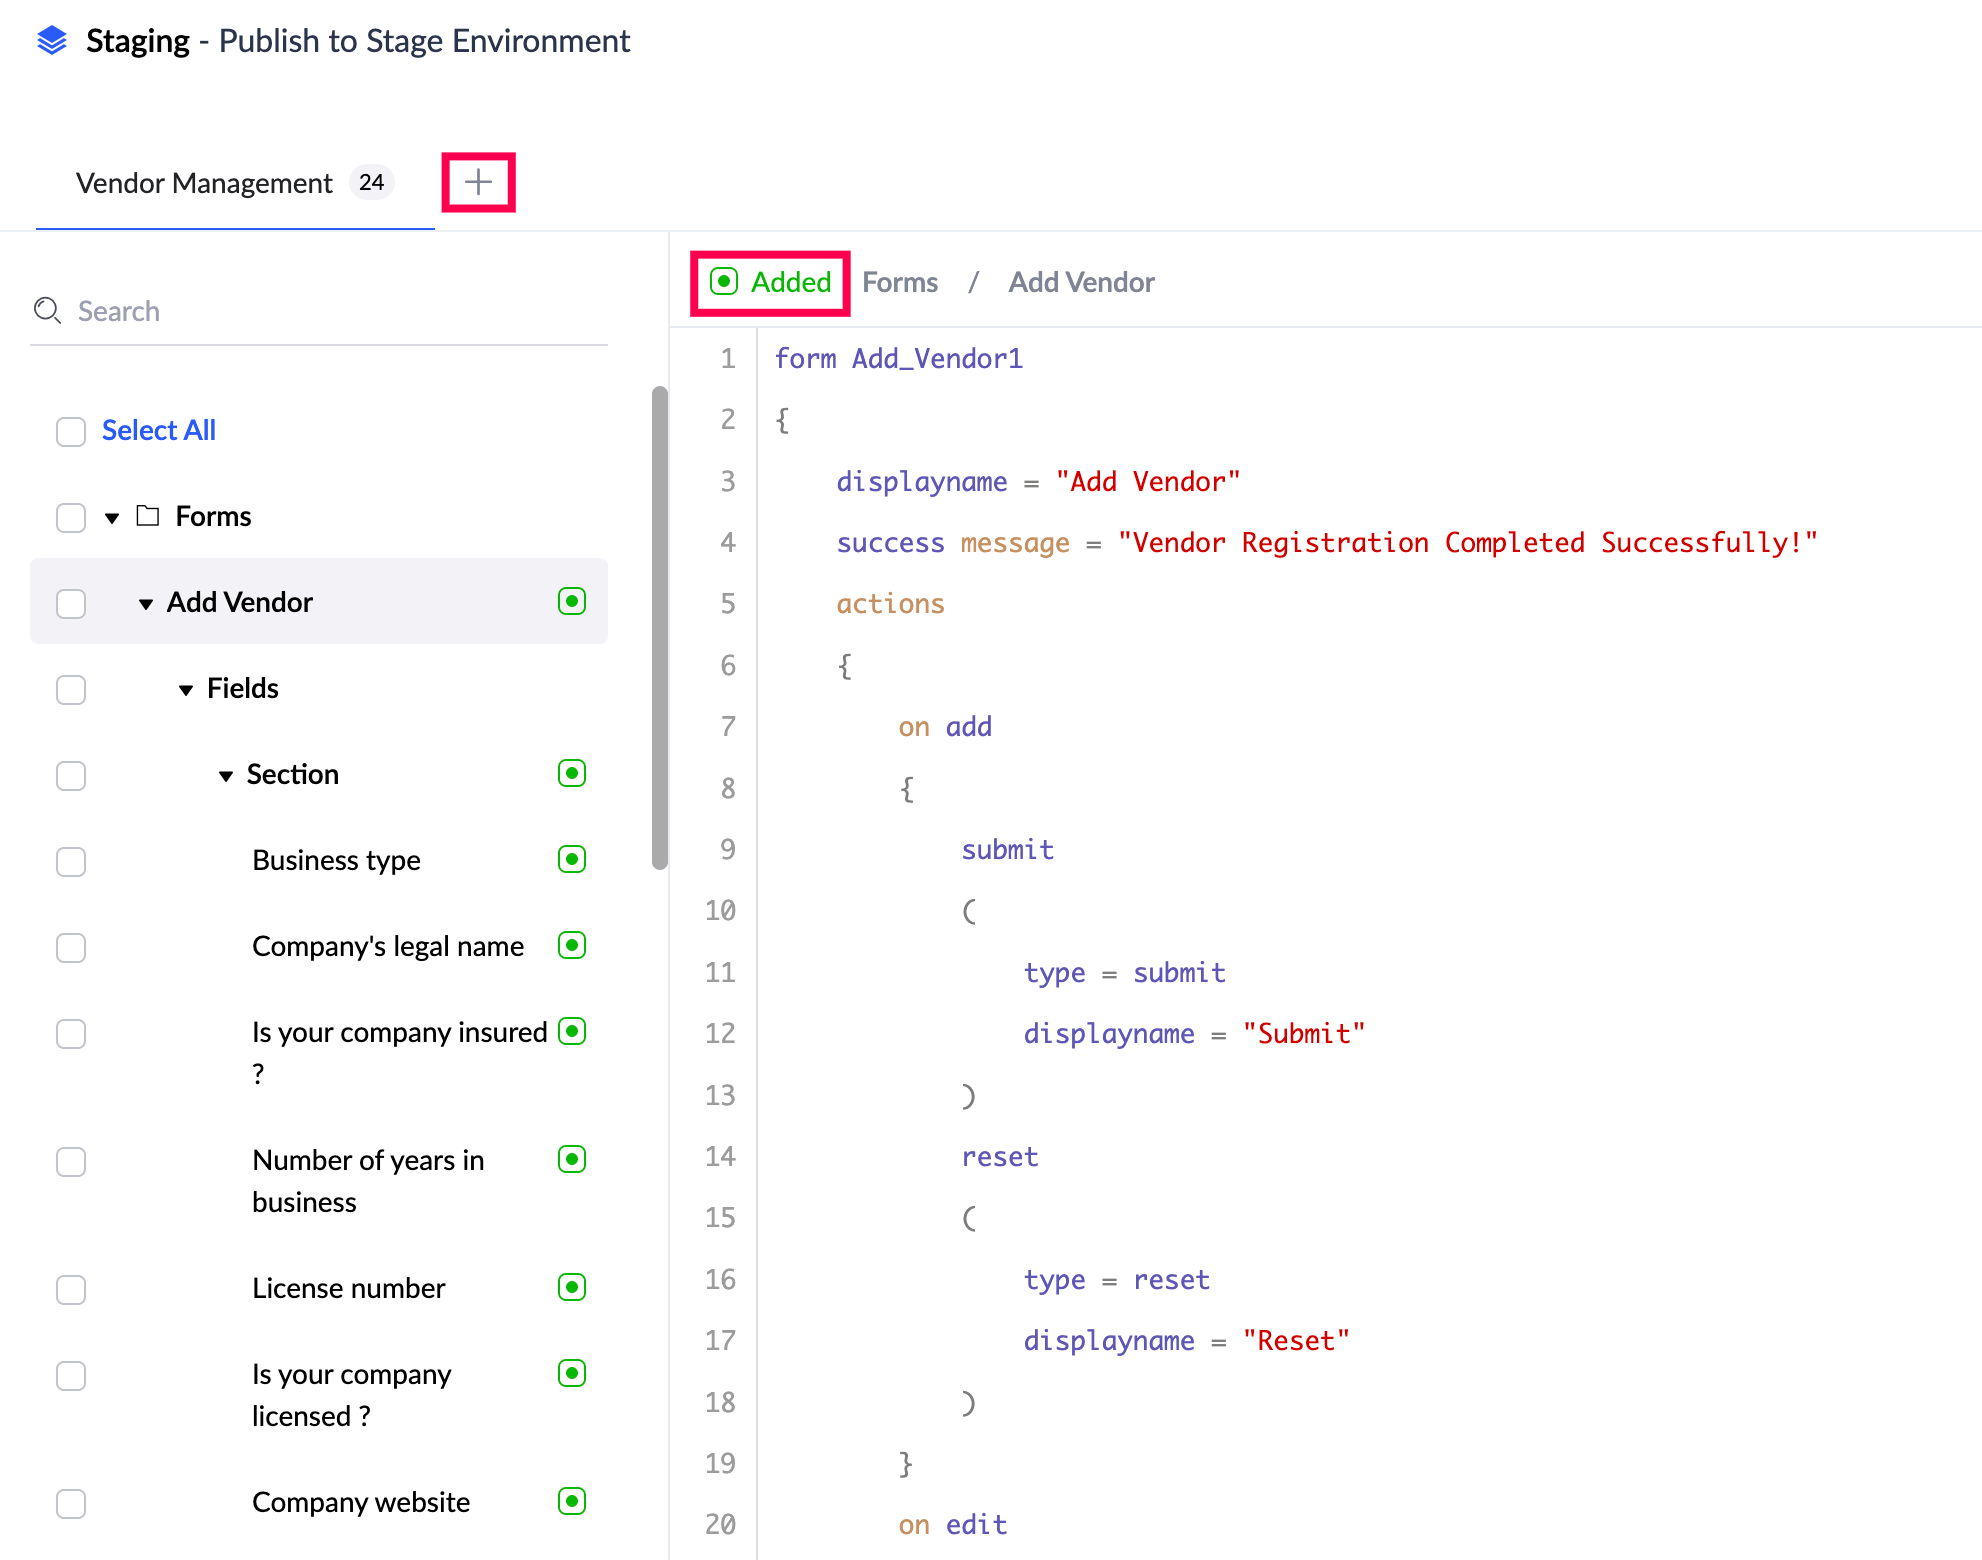Image resolution: width=1982 pixels, height=1560 pixels.
Task: Click added status icon beside Company website
Action: point(571,1501)
